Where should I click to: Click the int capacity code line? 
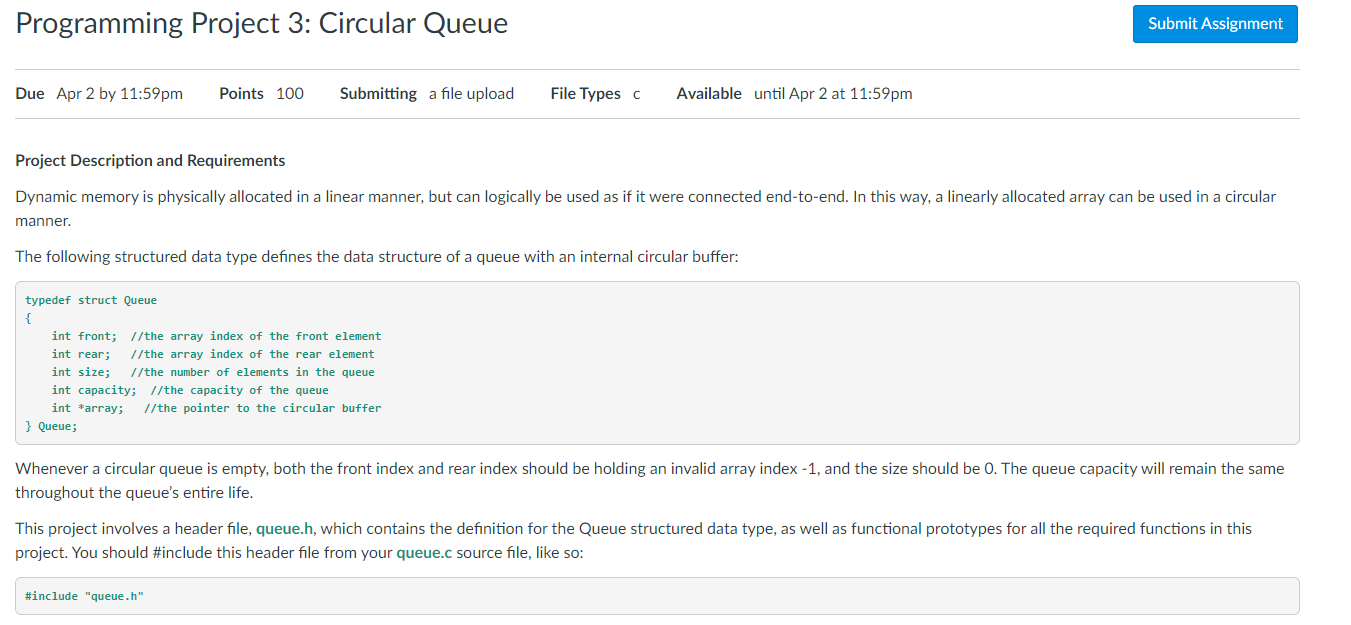pyautogui.click(x=190, y=390)
